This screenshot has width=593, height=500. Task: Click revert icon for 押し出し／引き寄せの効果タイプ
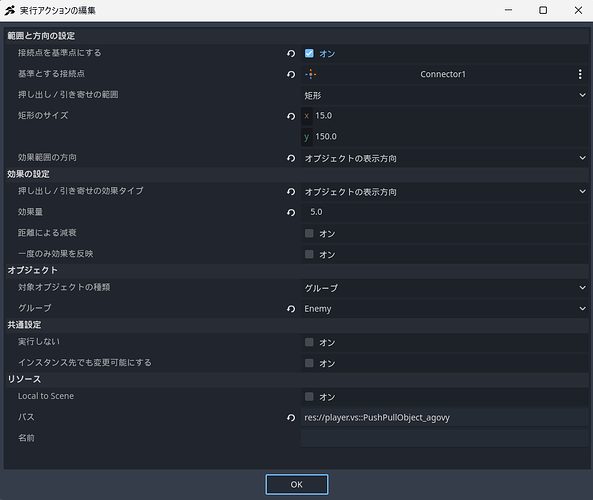coord(291,192)
